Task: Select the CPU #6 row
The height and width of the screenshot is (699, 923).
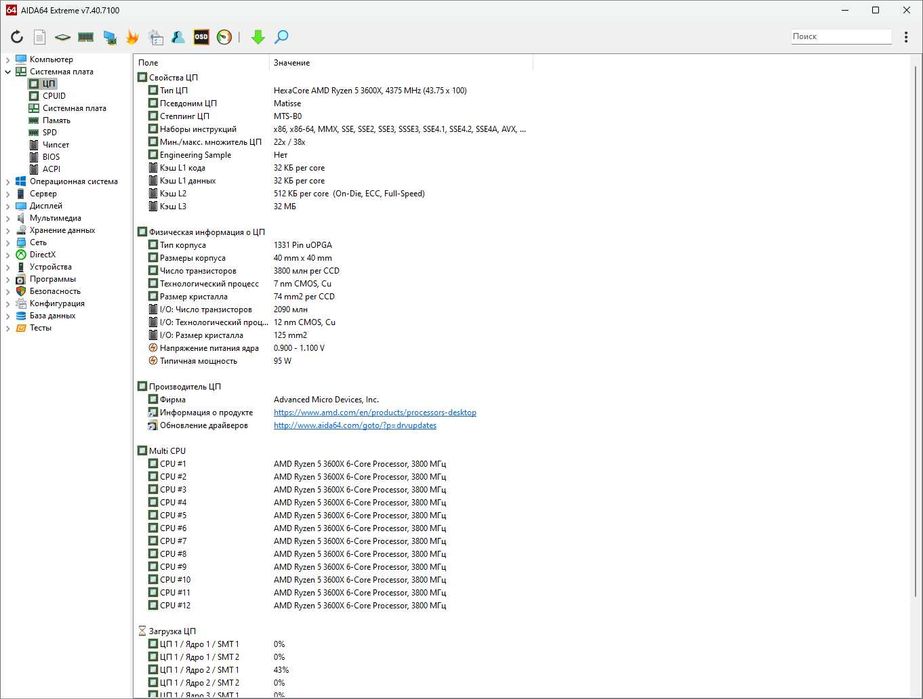Action: point(336,528)
